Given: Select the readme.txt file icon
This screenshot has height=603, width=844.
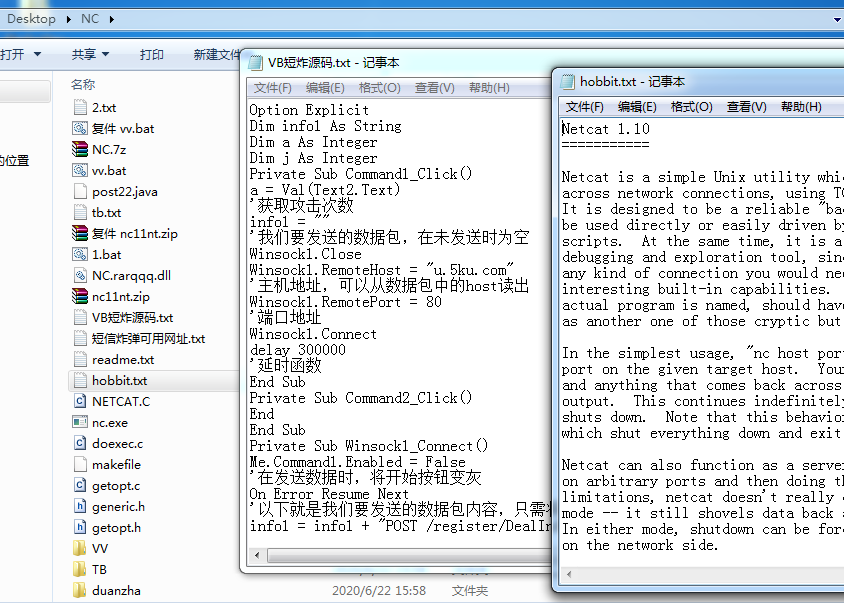Looking at the screenshot, I should coord(80,359).
